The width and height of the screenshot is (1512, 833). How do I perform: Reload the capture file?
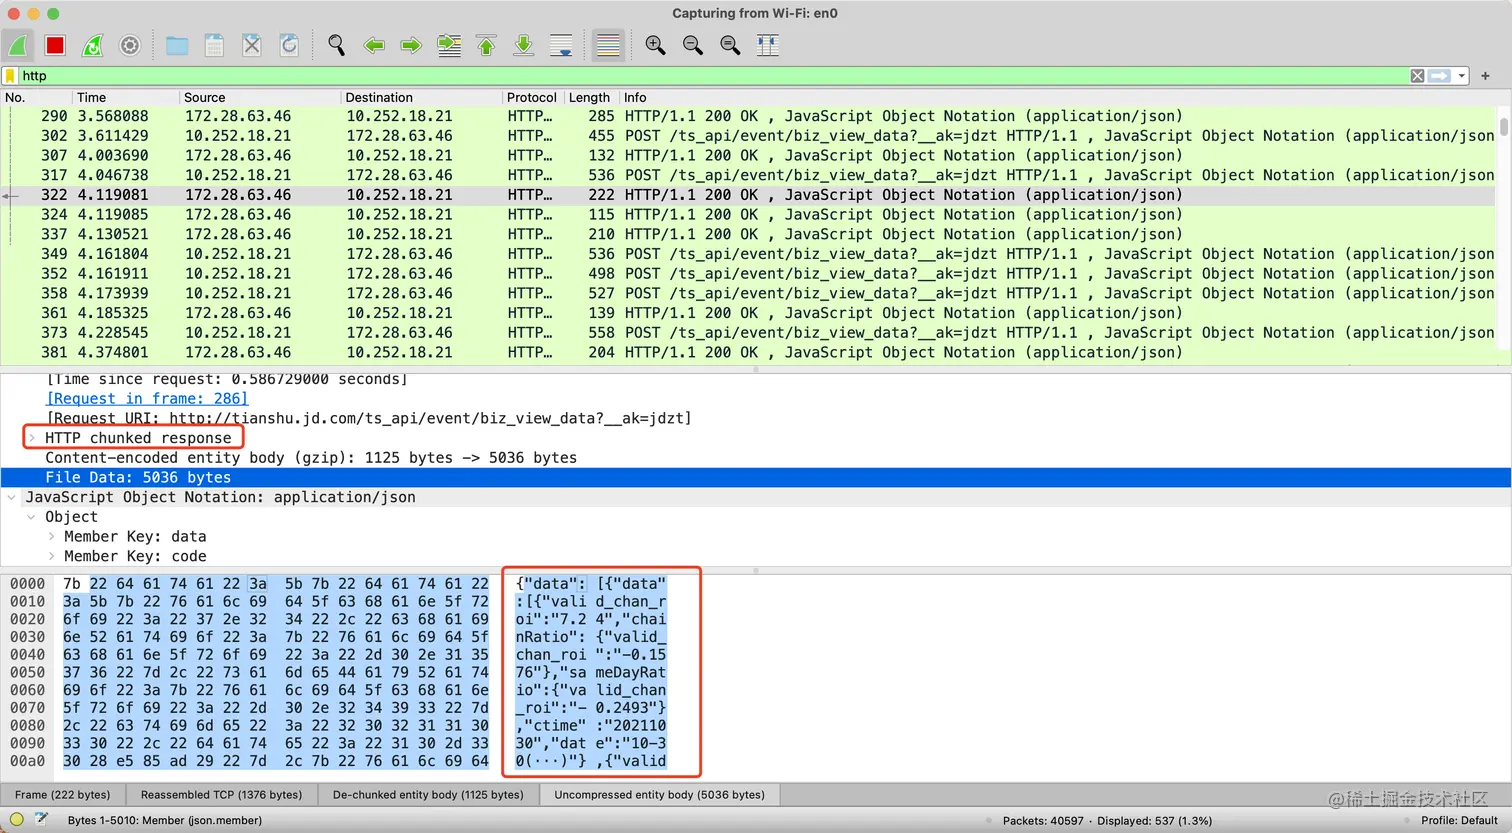pyautogui.click(x=289, y=45)
